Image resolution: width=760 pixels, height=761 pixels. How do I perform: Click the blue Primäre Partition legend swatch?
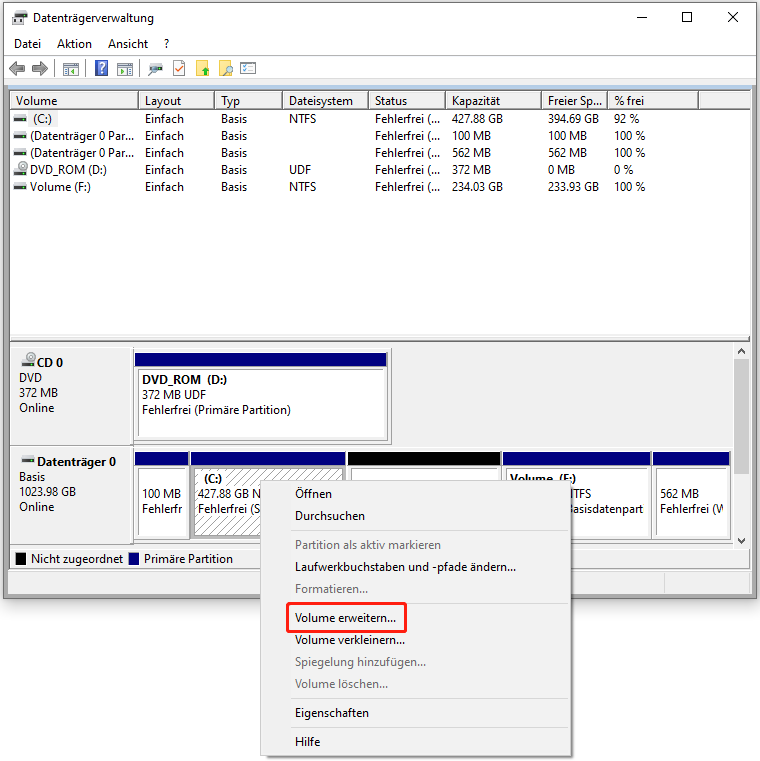[x=134, y=559]
